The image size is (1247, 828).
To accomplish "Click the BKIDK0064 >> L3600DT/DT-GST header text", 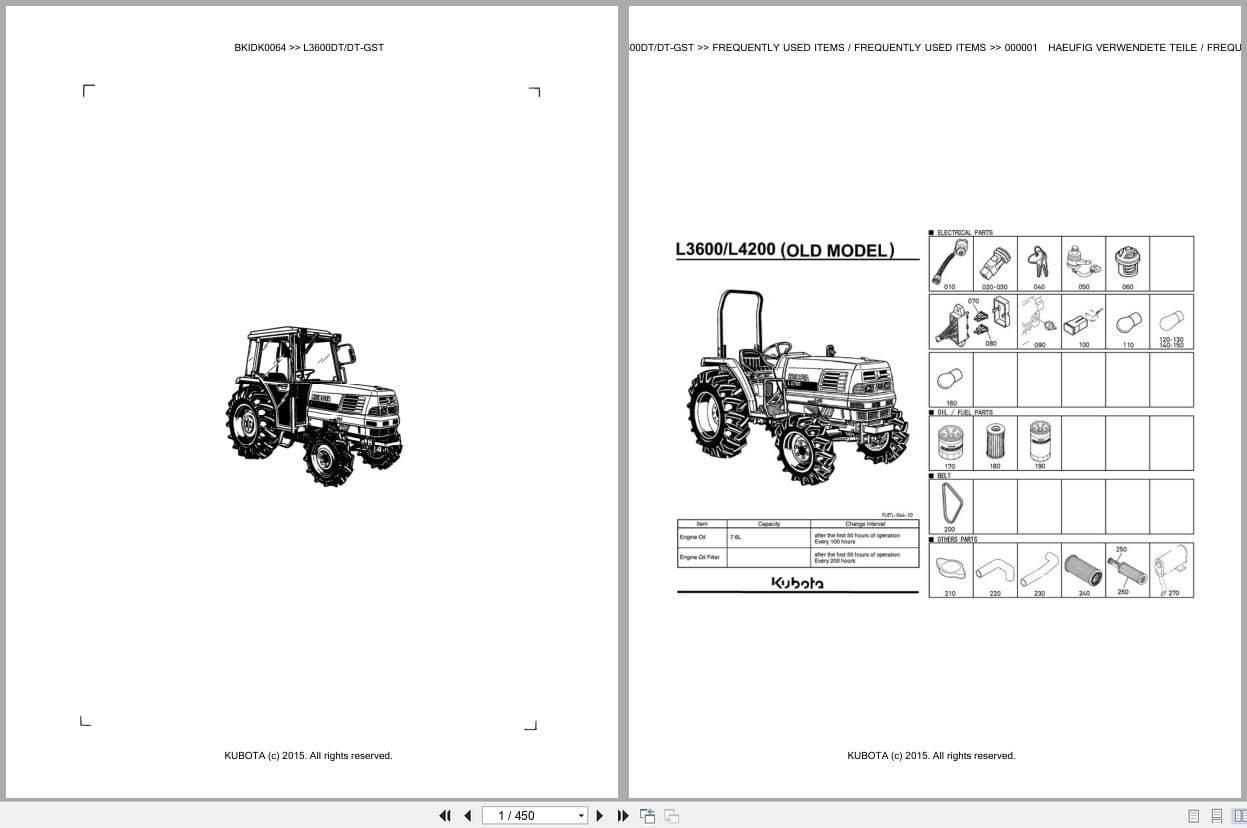I will (x=309, y=48).
